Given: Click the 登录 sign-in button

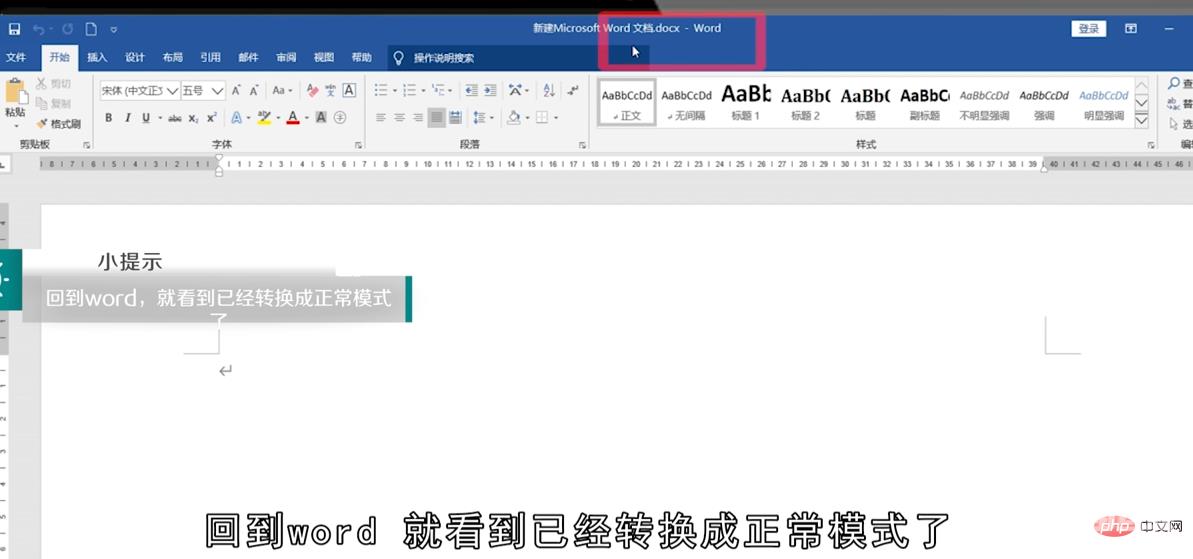Looking at the screenshot, I should (1088, 29).
